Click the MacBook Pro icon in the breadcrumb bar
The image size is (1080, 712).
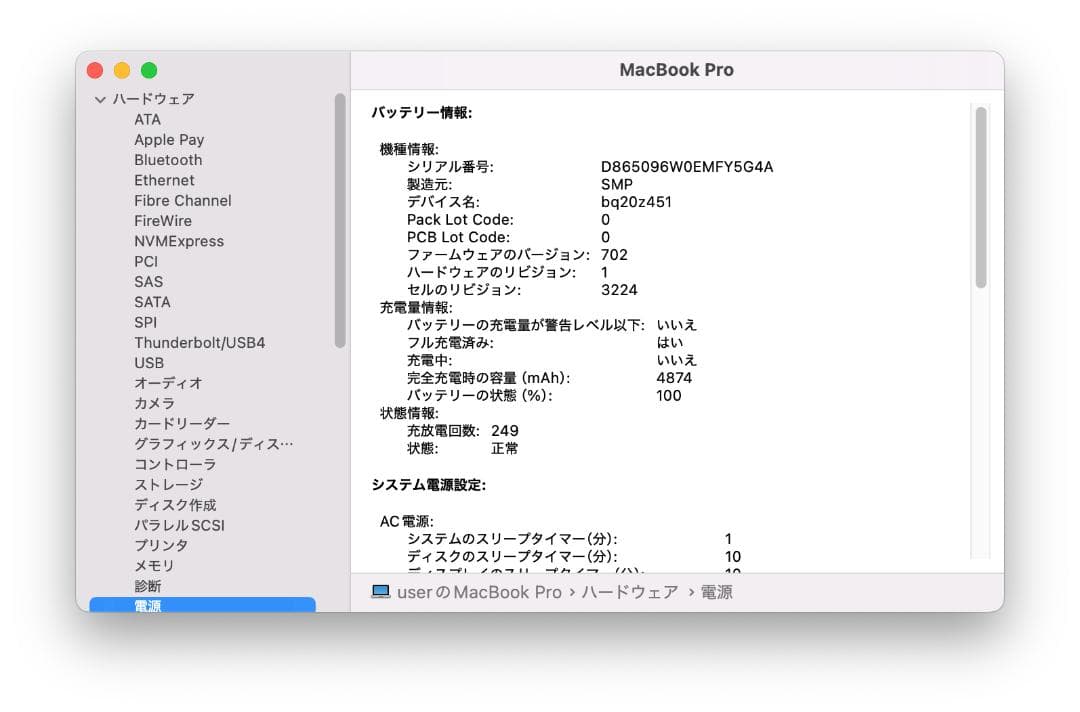(381, 591)
